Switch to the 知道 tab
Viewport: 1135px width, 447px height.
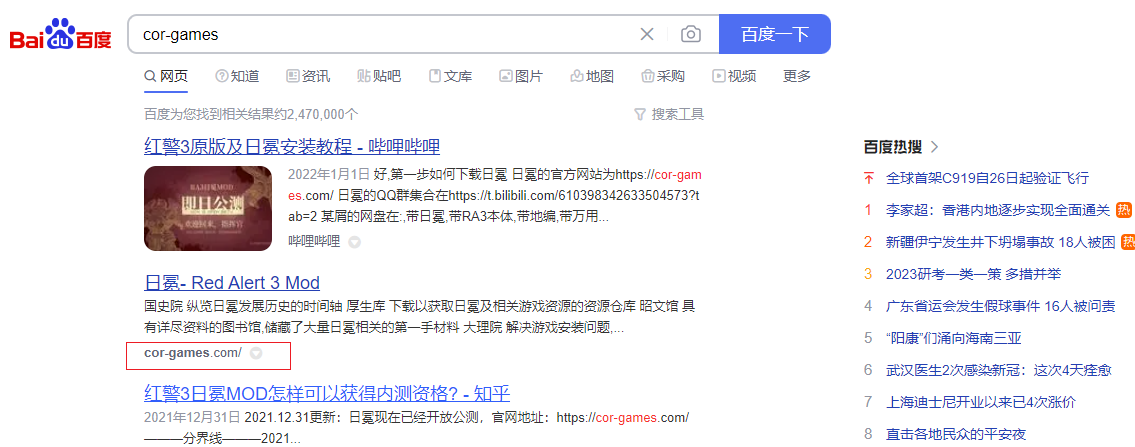[237, 77]
